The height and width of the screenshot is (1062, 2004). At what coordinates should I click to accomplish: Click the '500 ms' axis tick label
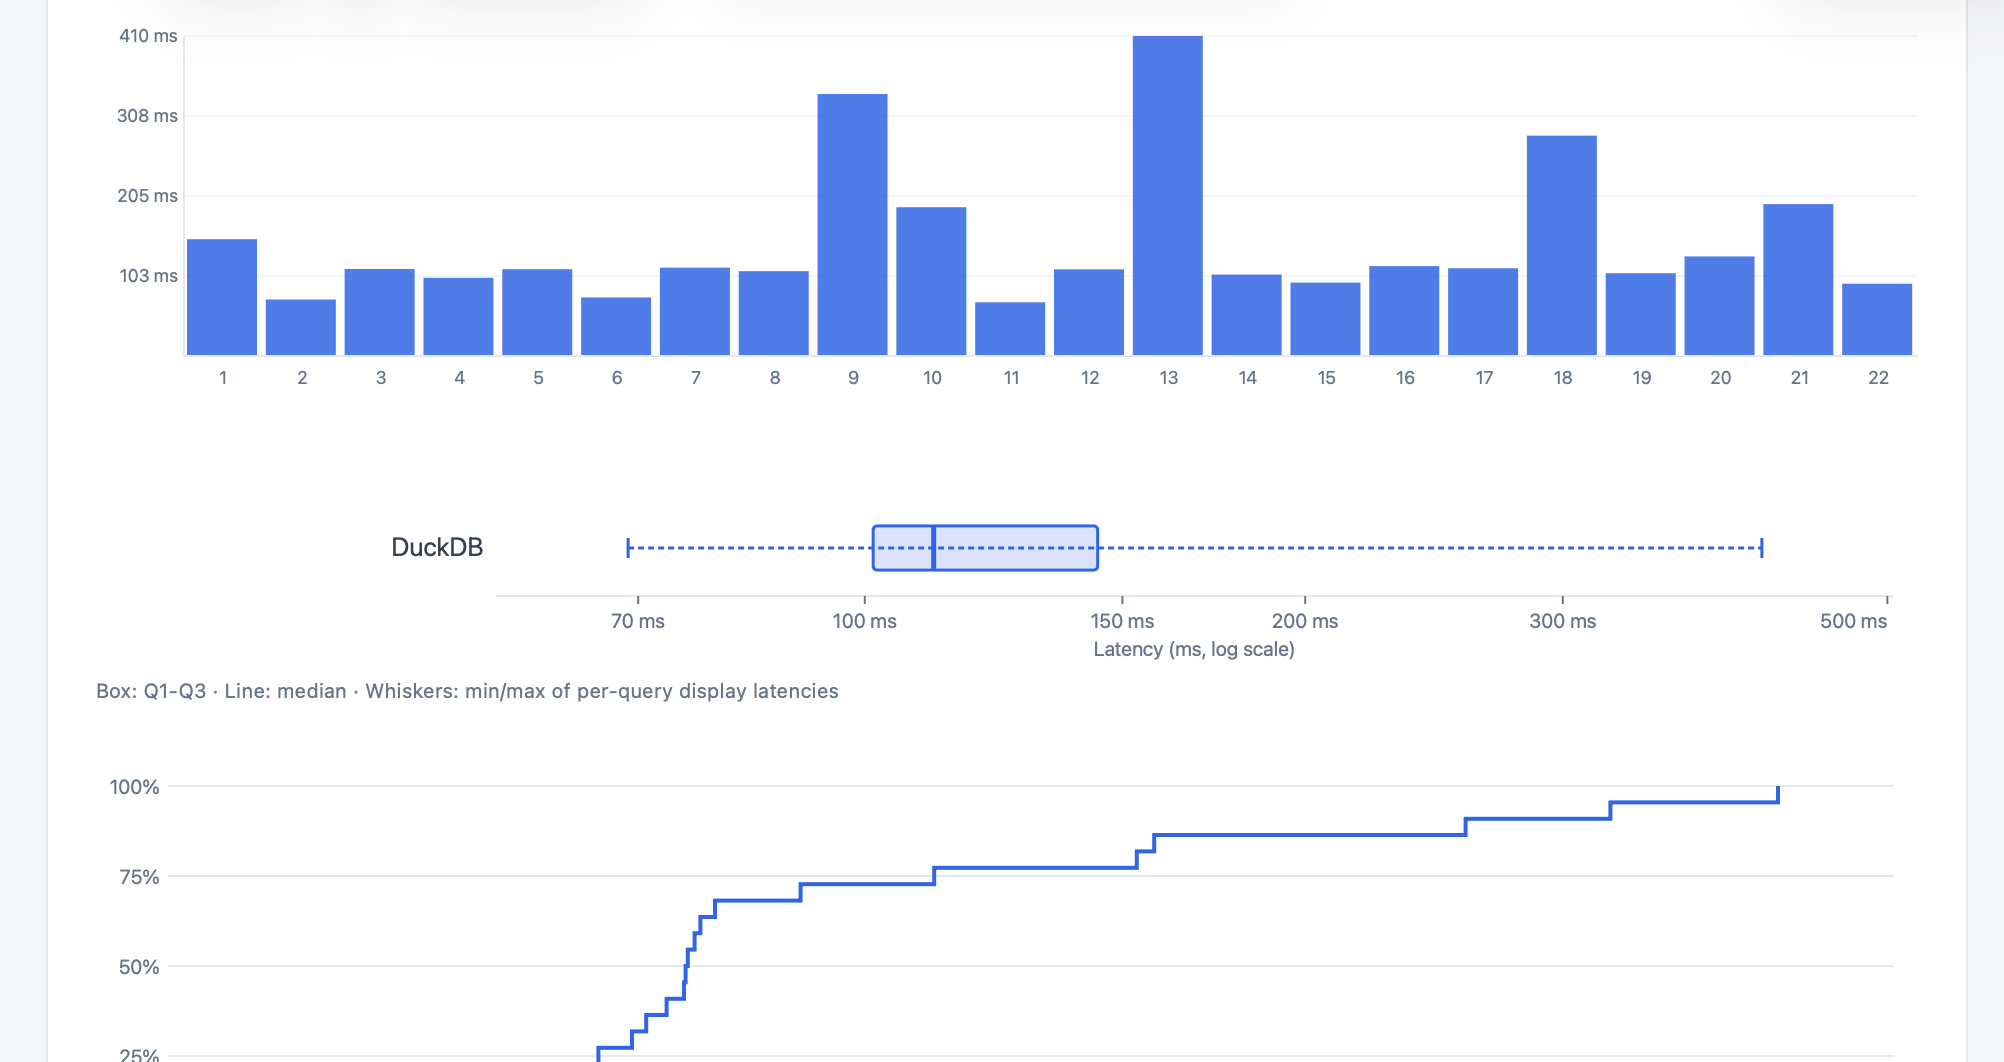click(x=1854, y=621)
